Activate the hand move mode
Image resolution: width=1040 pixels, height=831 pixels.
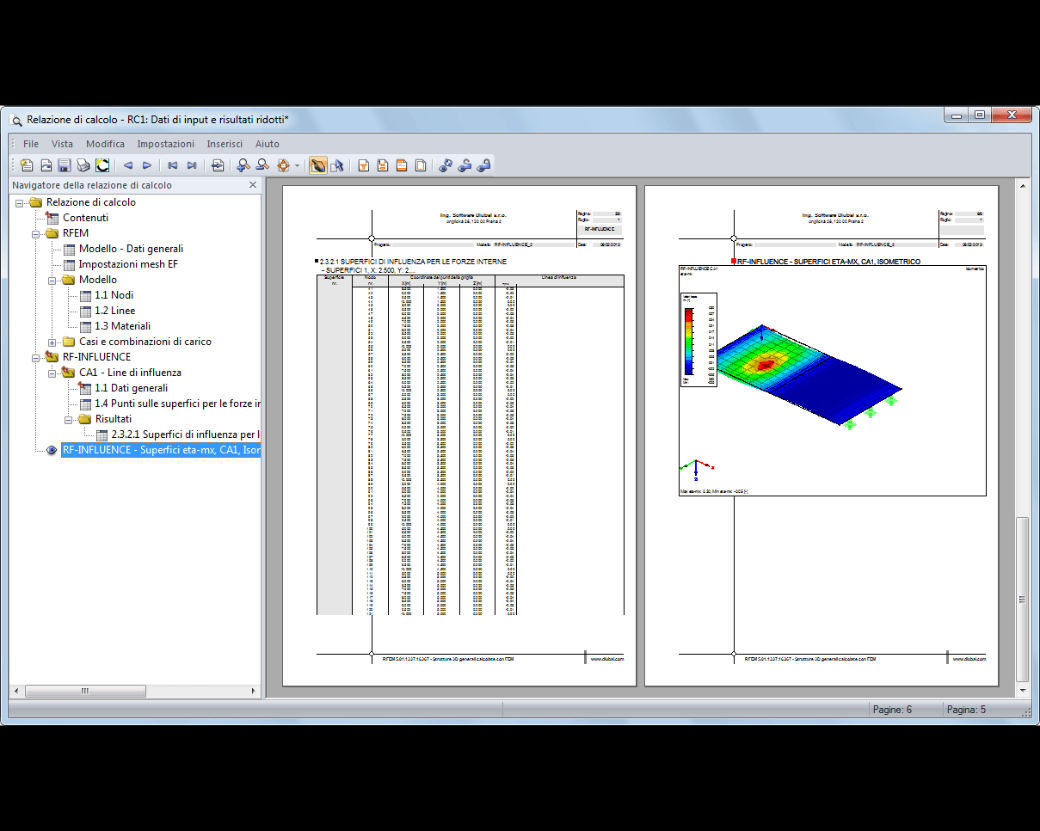318,165
